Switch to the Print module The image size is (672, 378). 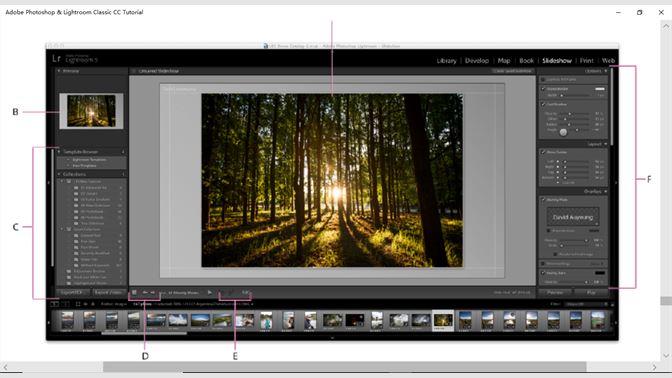(x=587, y=61)
